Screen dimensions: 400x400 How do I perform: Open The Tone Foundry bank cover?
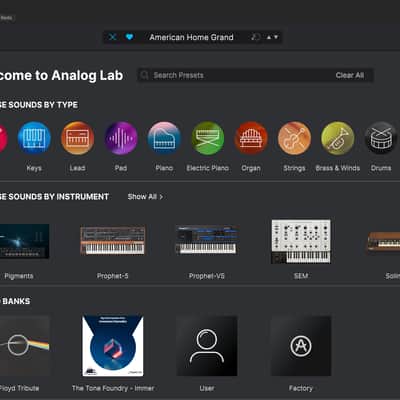(113, 346)
